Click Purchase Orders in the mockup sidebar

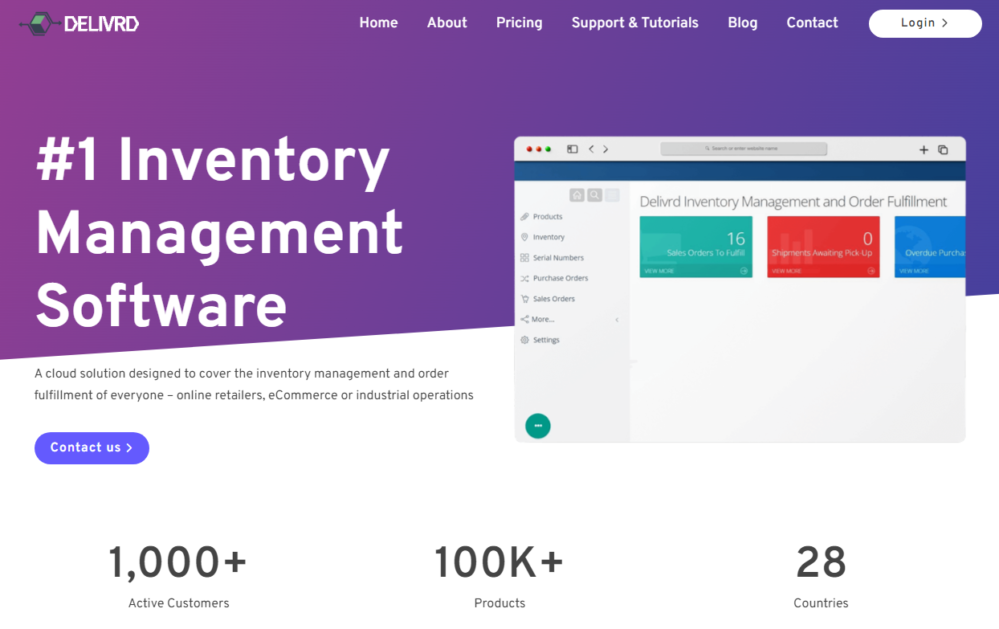tap(554, 278)
